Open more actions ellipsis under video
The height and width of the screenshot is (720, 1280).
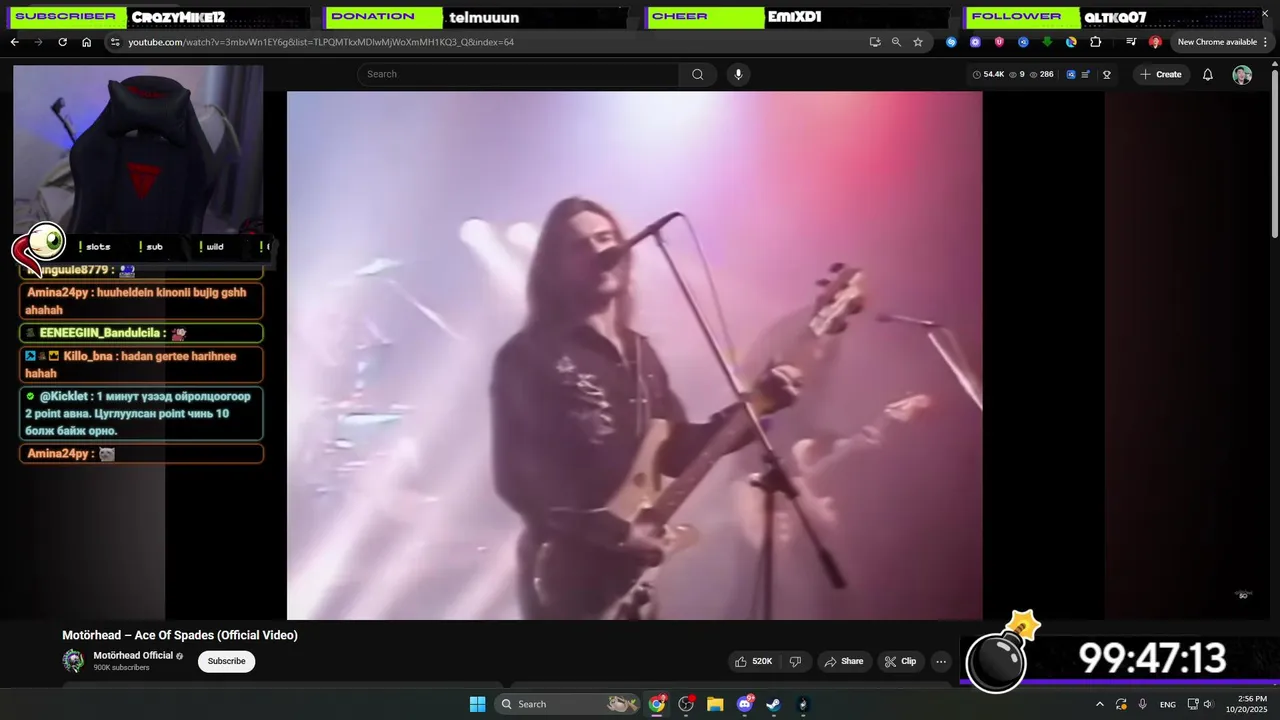[x=940, y=661]
